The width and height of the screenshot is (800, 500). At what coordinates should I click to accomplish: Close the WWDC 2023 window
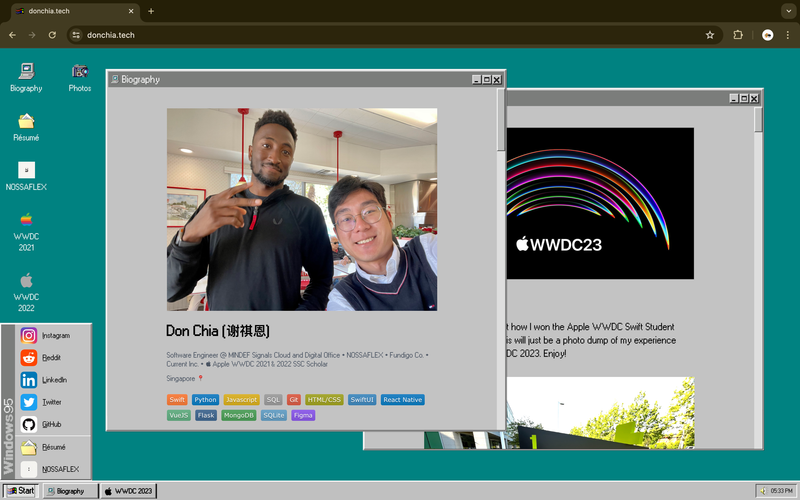755,98
